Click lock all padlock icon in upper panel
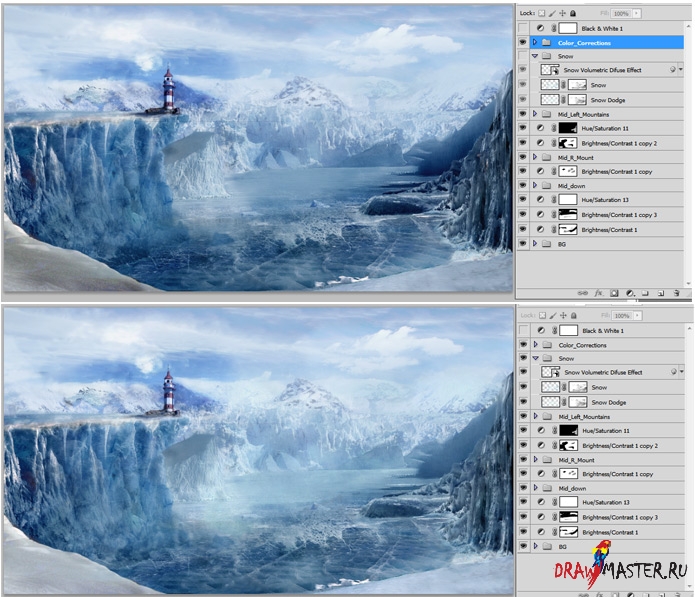This screenshot has height=597, width=695. pyautogui.click(x=573, y=13)
